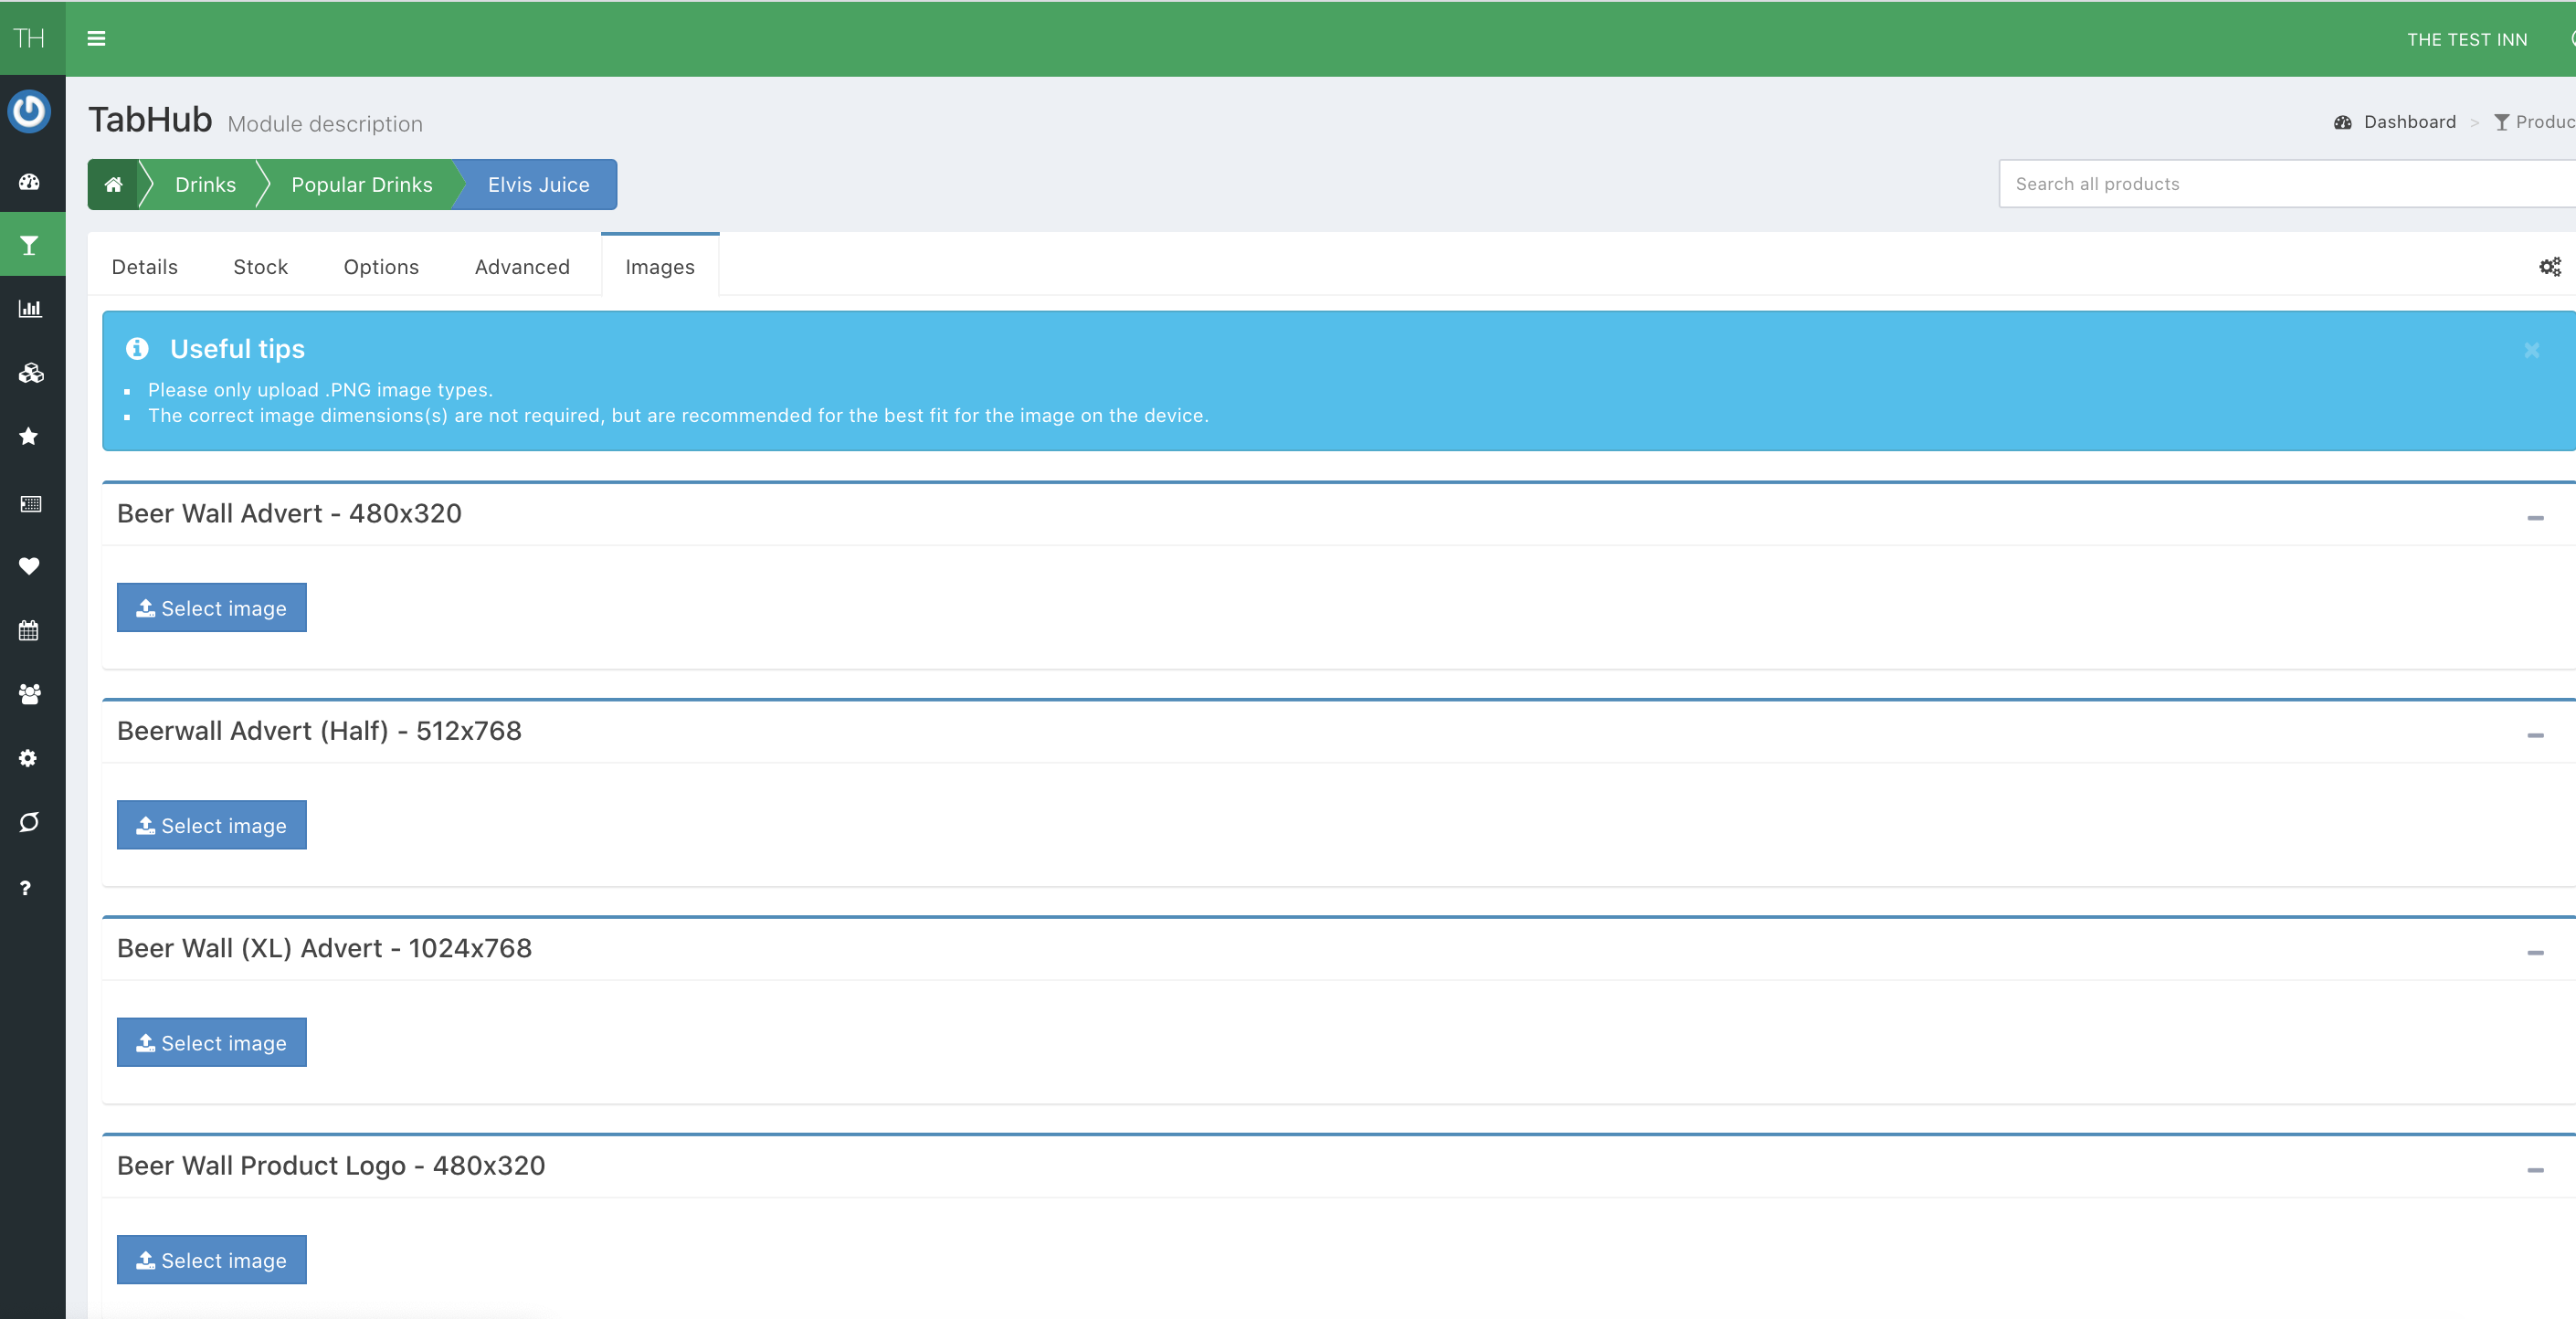Dismiss the Useful tips banner

(x=2531, y=350)
